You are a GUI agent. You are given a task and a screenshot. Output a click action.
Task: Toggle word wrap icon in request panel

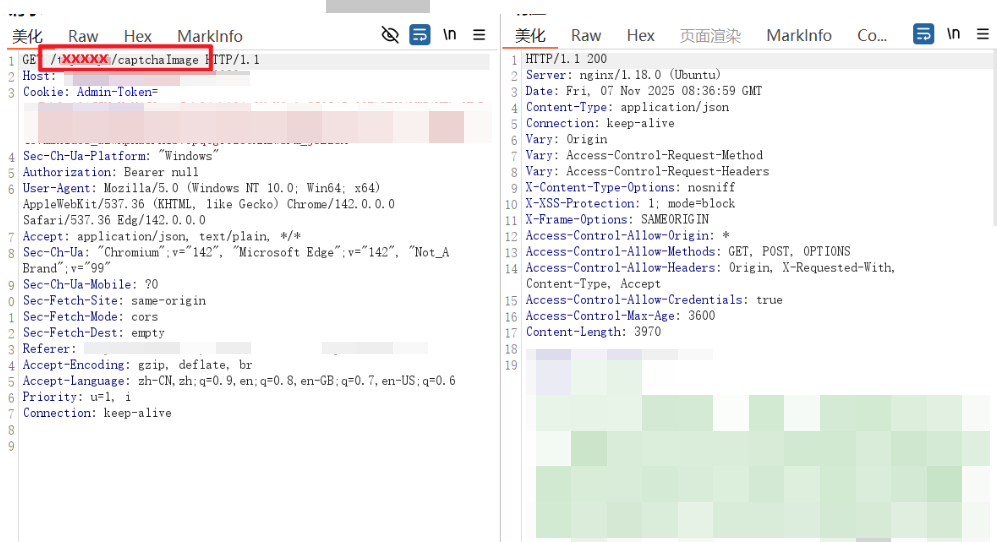[x=420, y=34]
